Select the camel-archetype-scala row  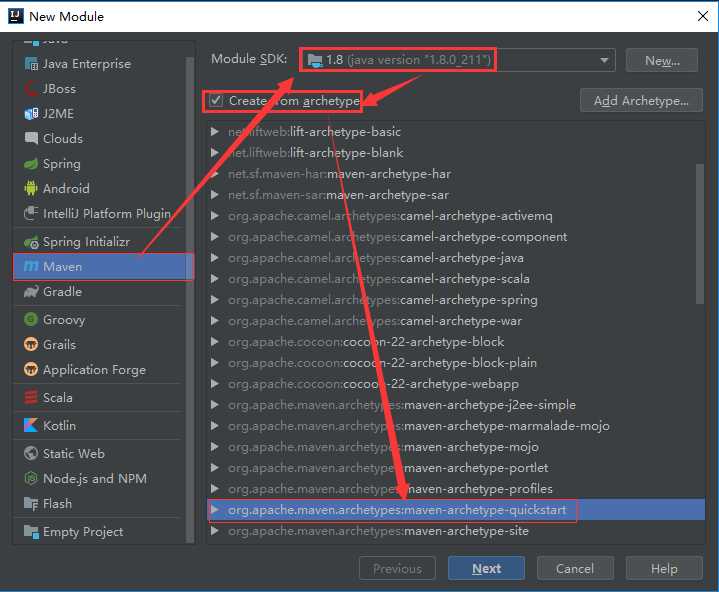tap(455, 279)
